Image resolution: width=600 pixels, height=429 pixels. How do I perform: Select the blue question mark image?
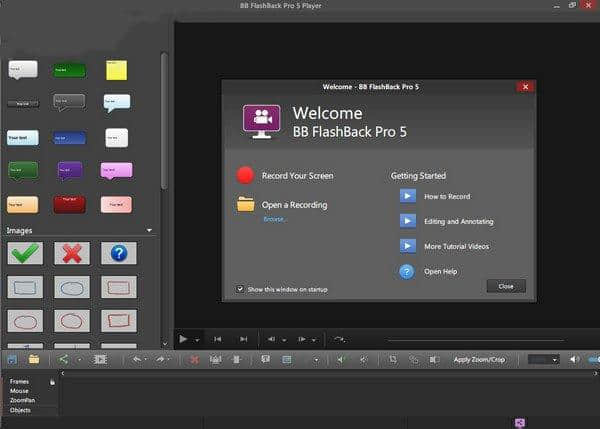click(118, 253)
